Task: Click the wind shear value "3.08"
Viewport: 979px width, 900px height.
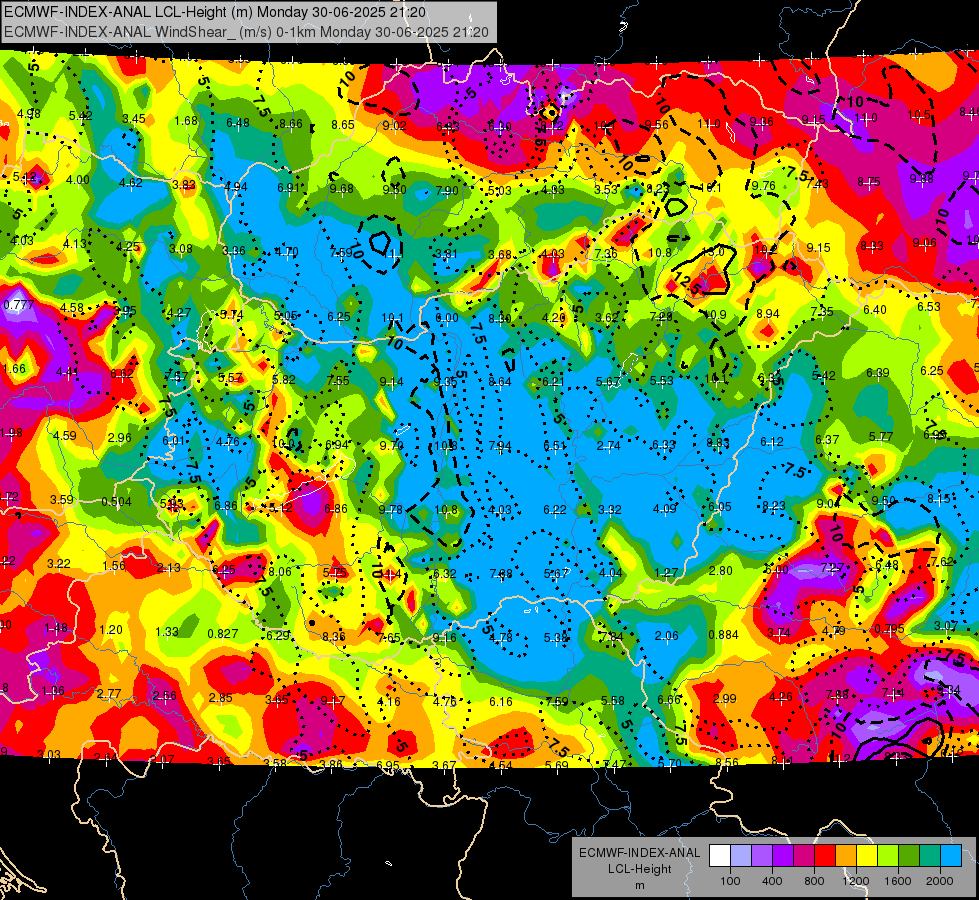Action: (x=181, y=249)
